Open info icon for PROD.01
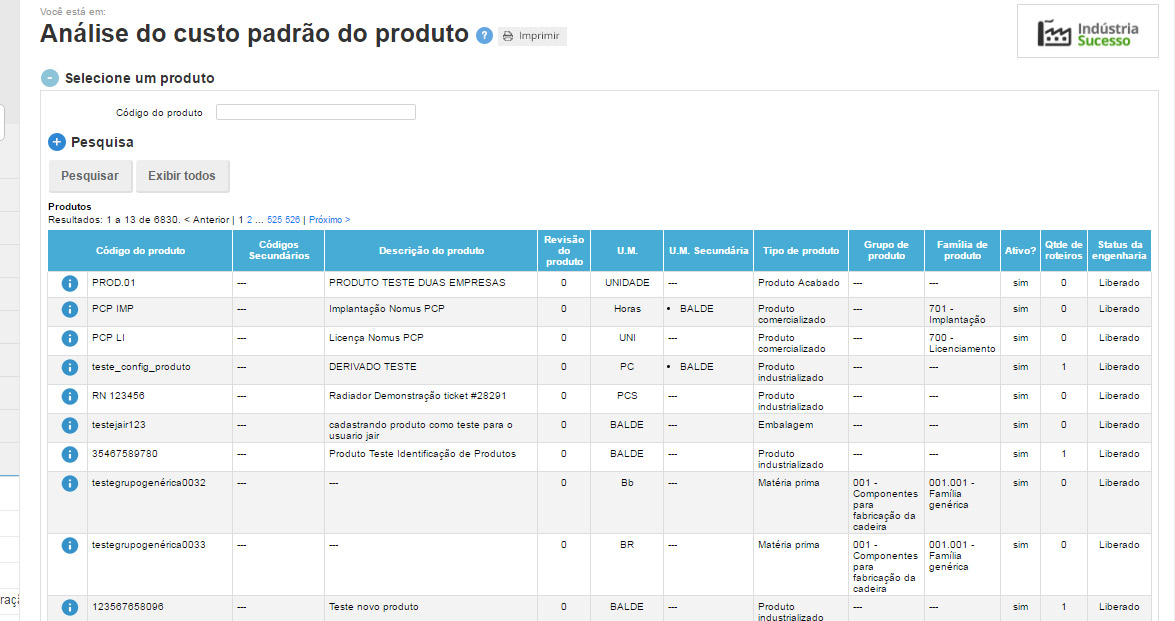 [69, 283]
